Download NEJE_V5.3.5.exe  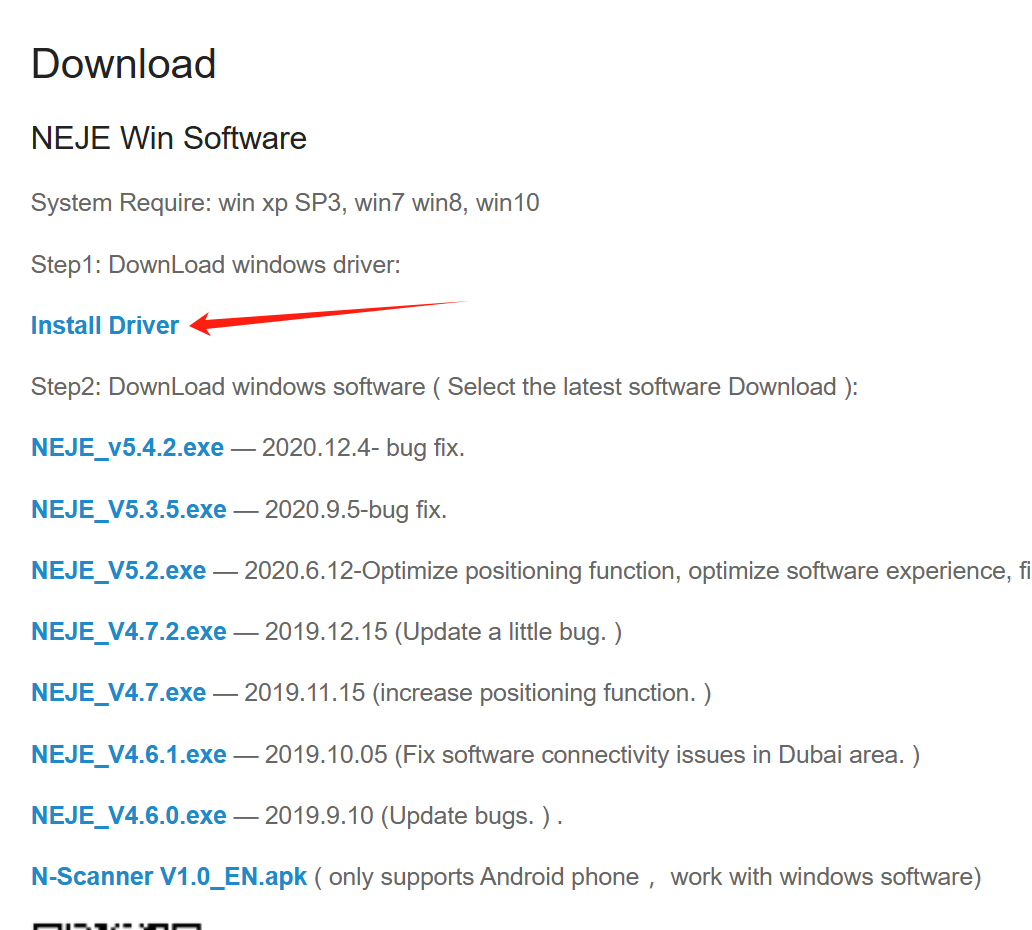pos(128,509)
